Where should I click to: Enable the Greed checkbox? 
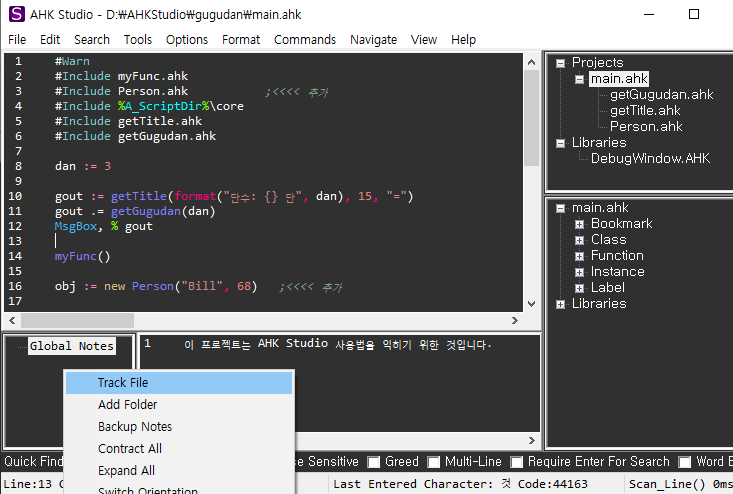pyautogui.click(x=374, y=462)
